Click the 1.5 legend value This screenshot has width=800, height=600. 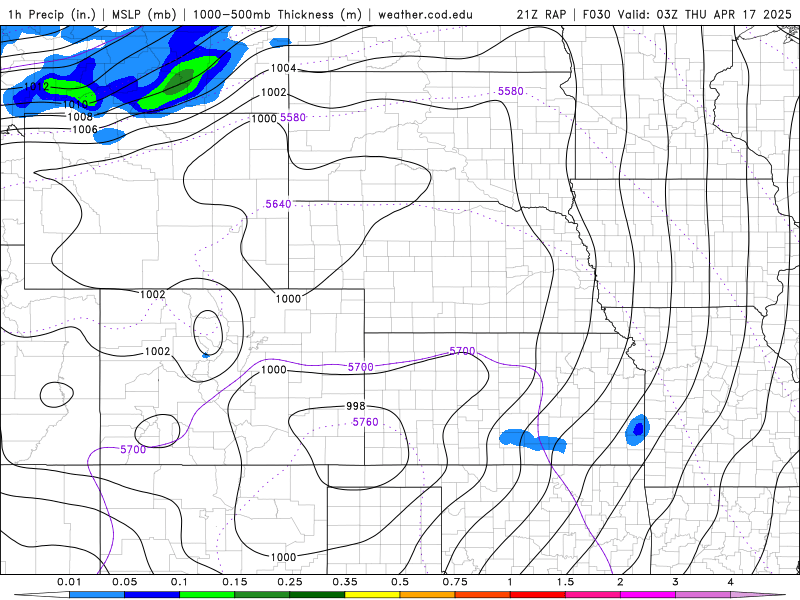[x=565, y=582]
